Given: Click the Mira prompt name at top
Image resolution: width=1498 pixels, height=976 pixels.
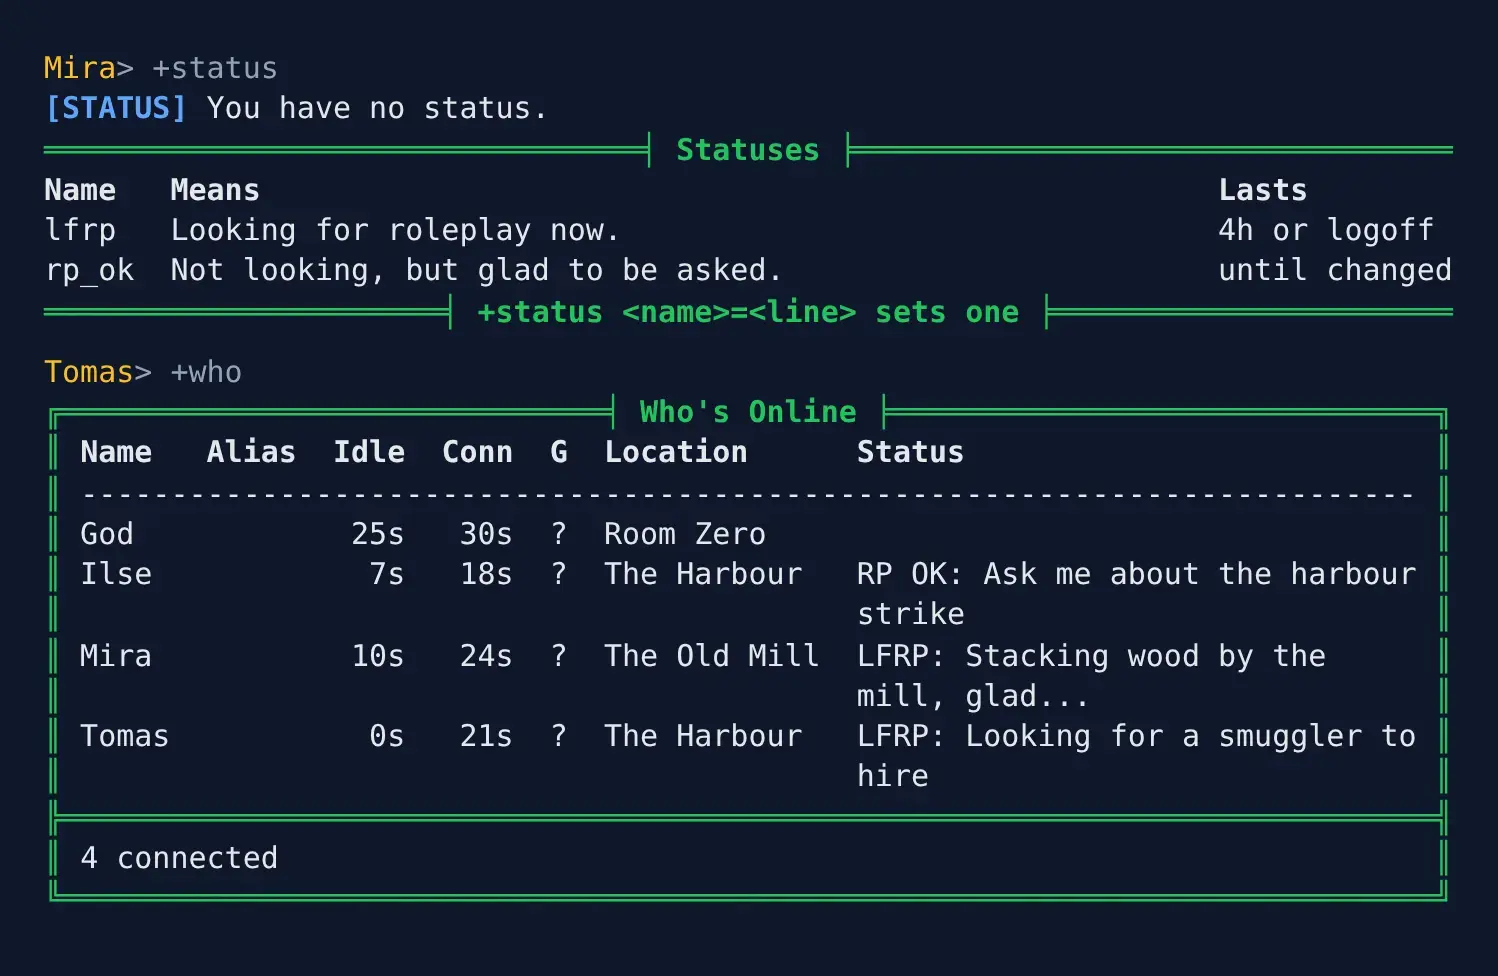Looking at the screenshot, I should click(80, 68).
